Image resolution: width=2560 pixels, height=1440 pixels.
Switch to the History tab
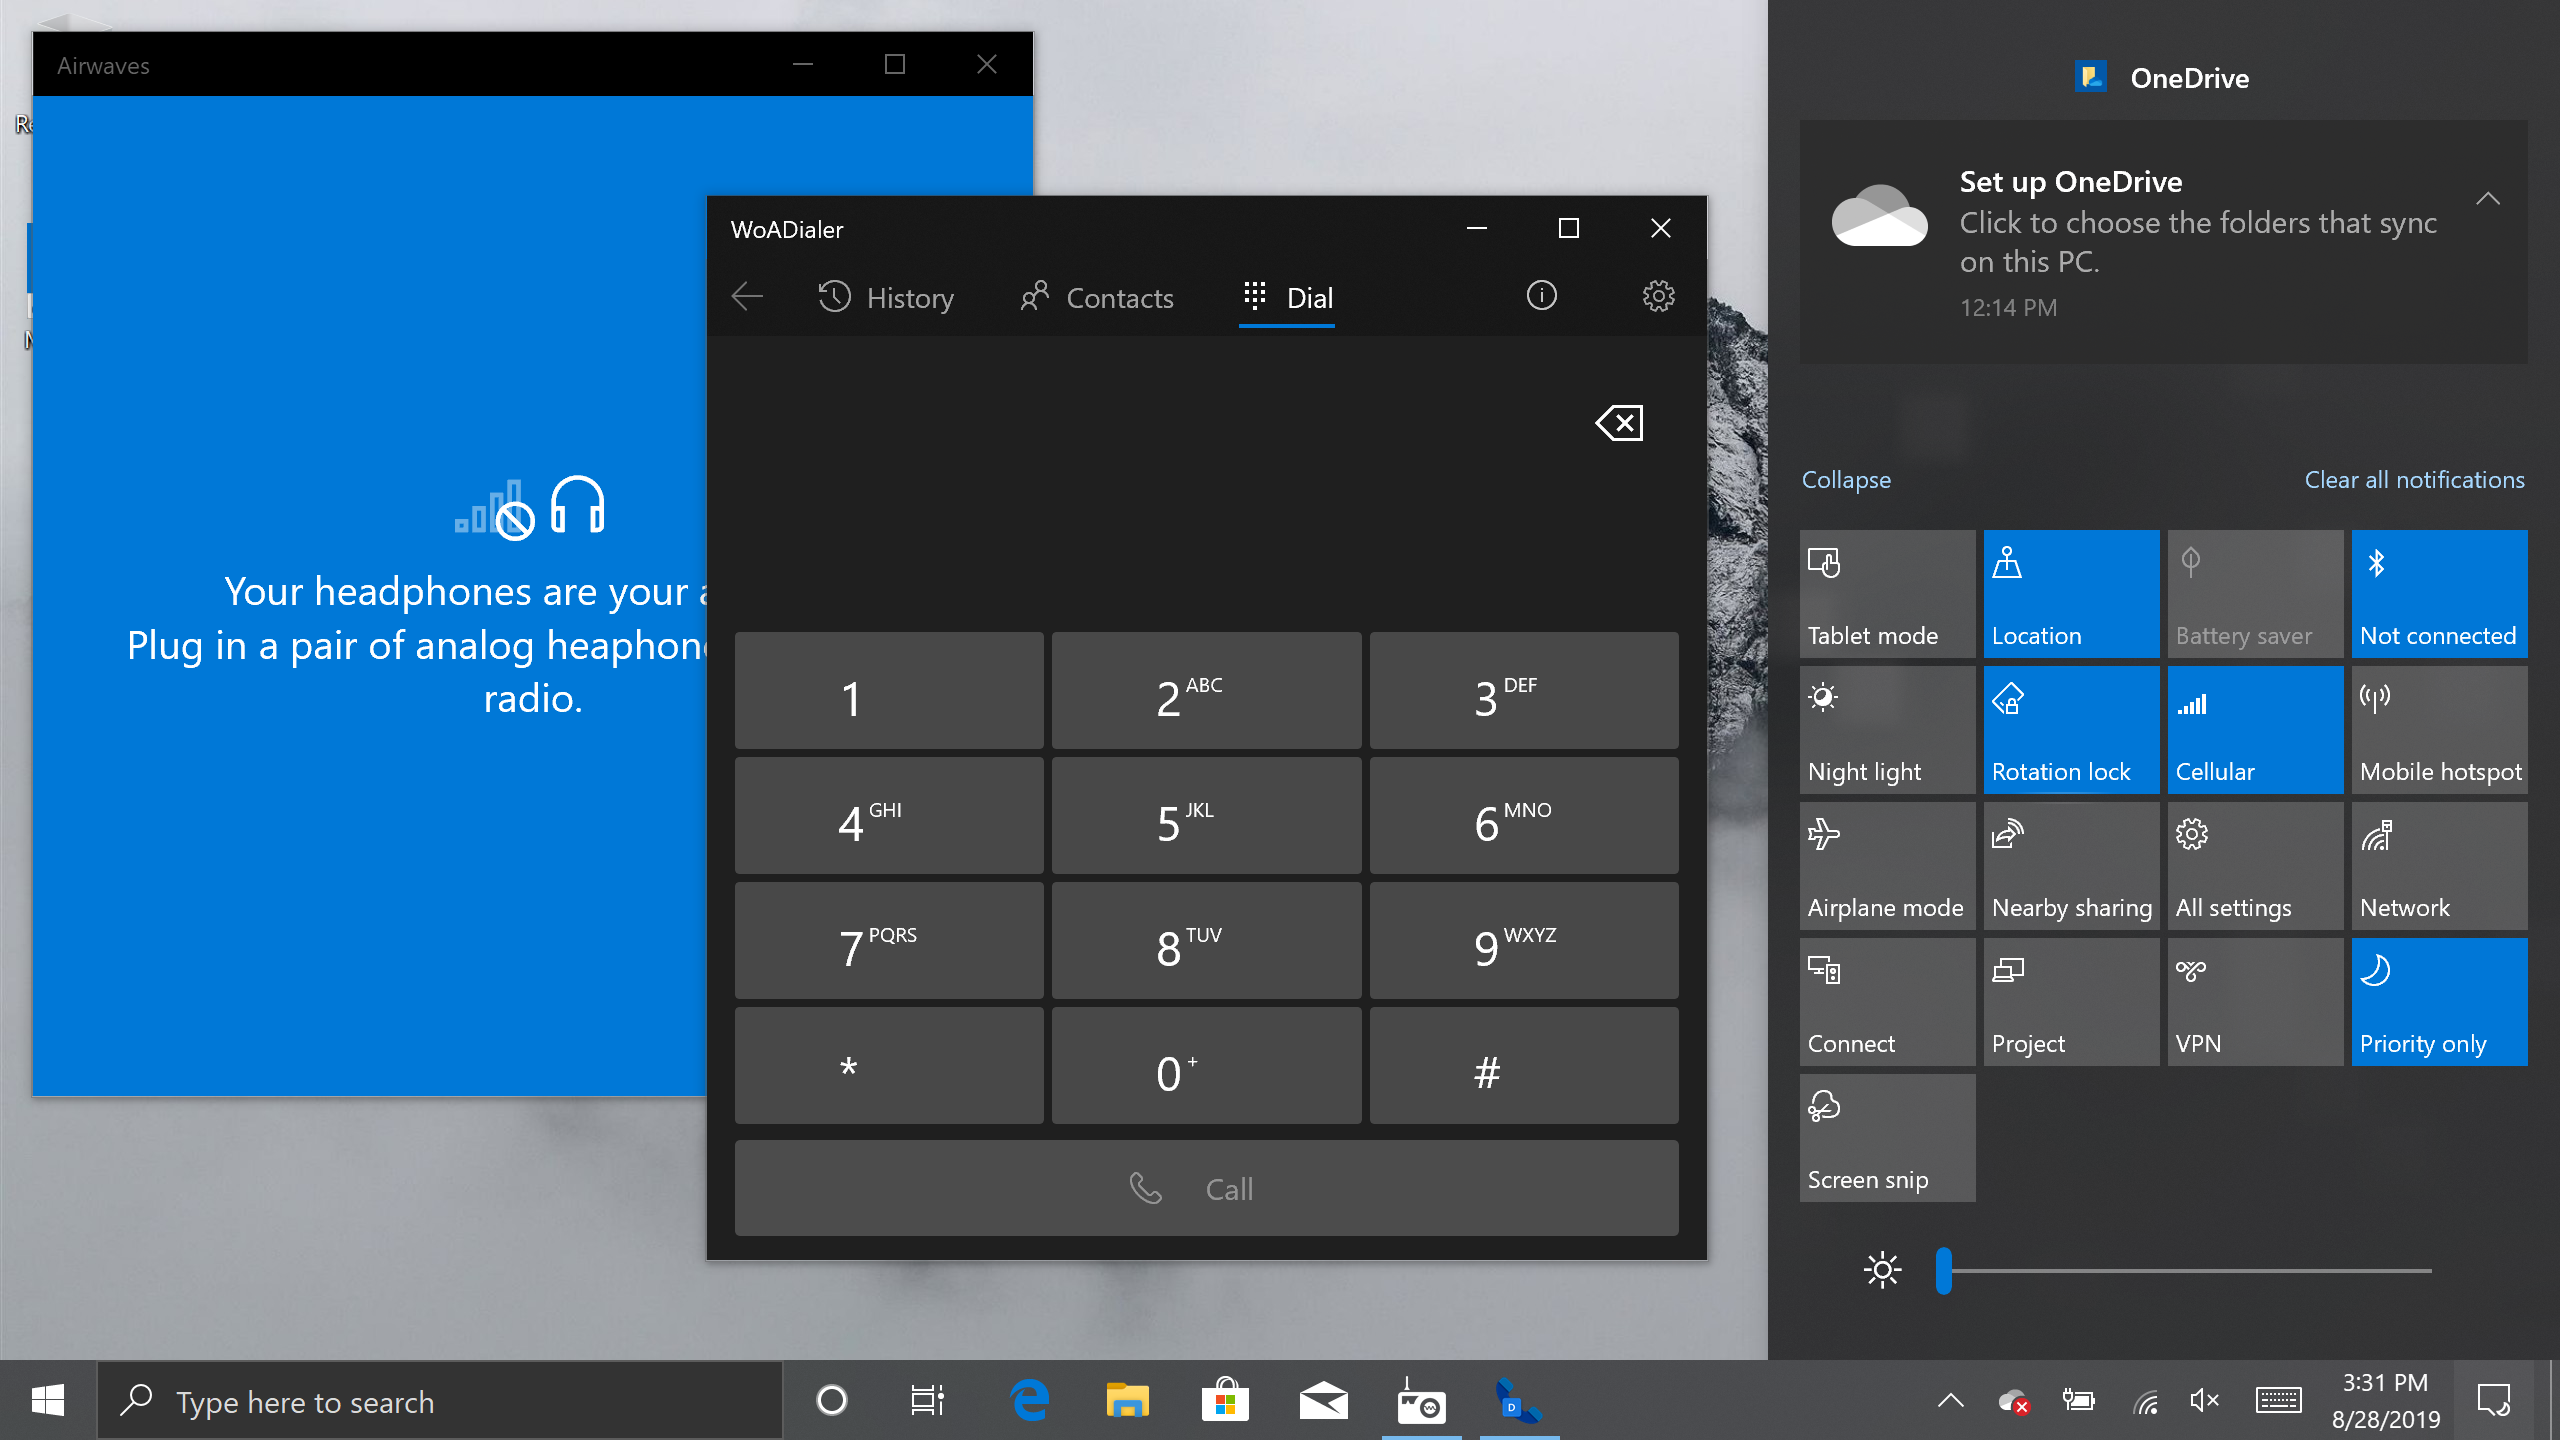pyautogui.click(x=886, y=298)
